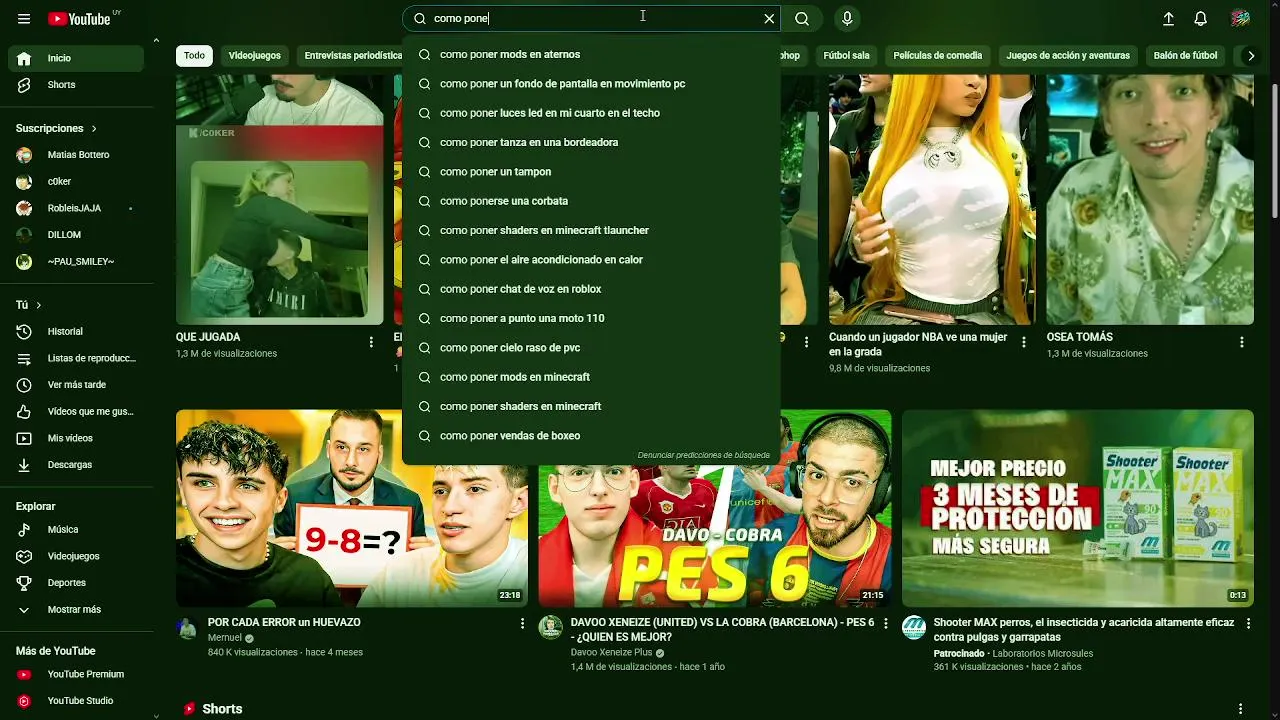Open options for DAVOO XENEIZE video
The image size is (1280, 720).
tap(884, 623)
